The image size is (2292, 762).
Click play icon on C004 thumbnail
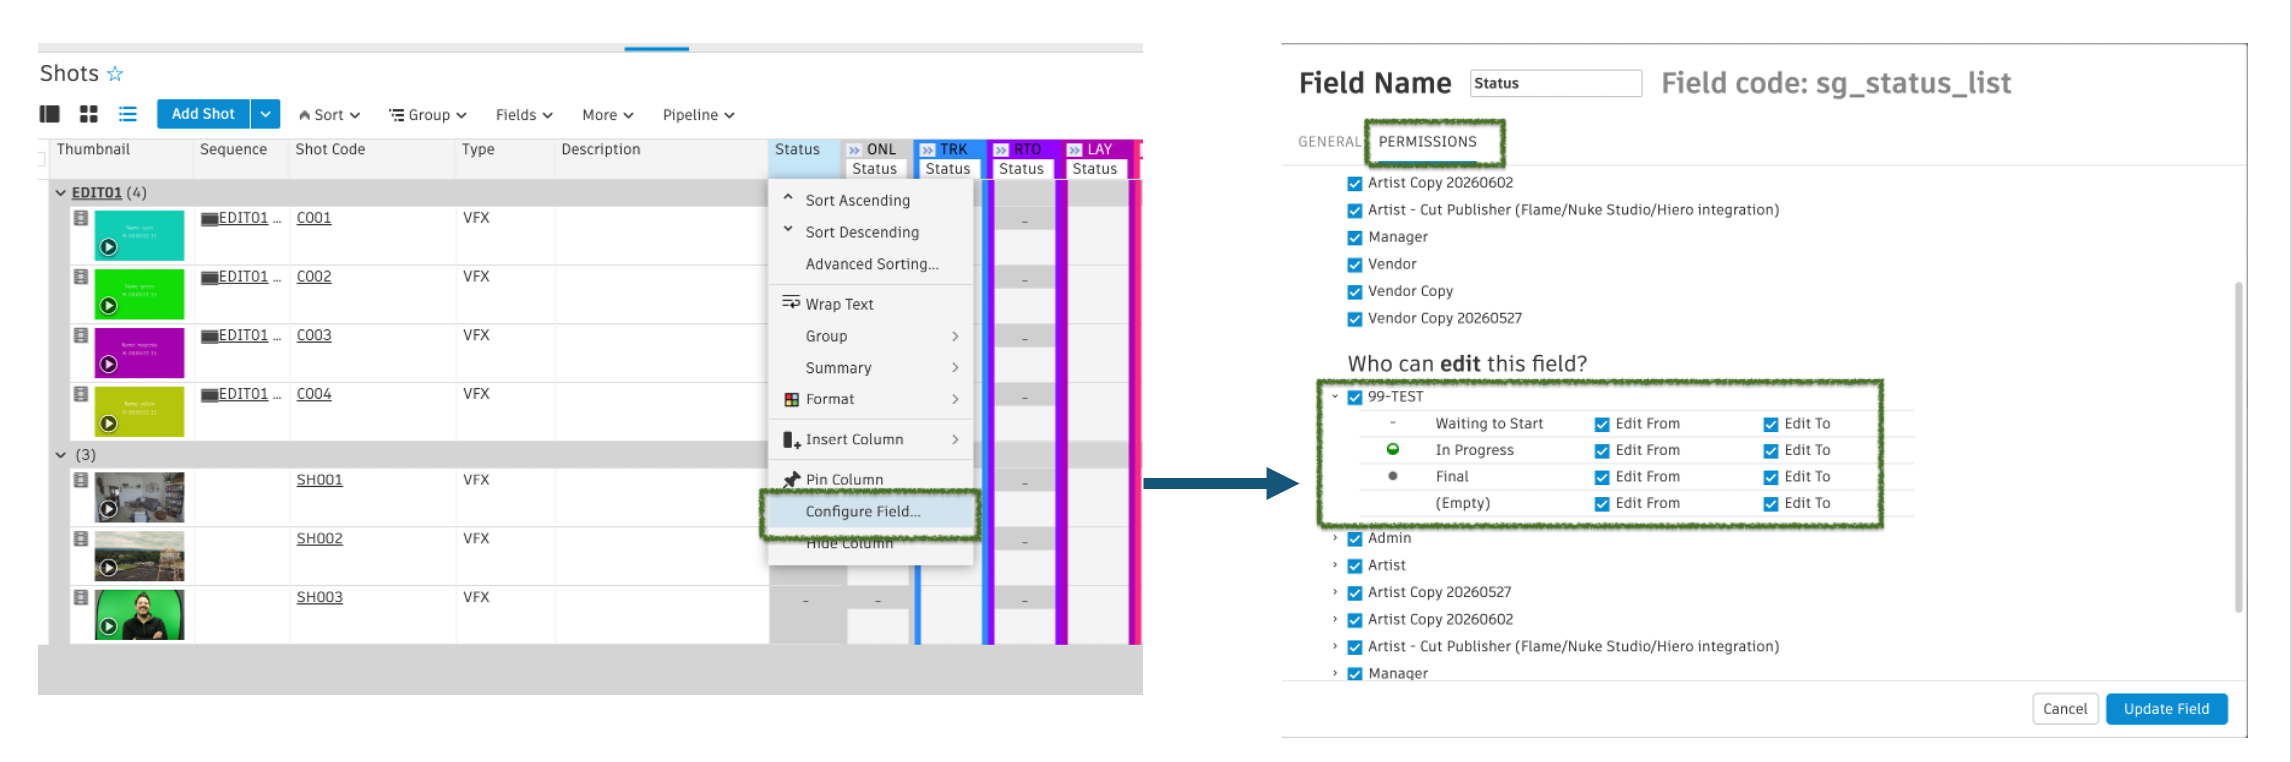[x=109, y=423]
